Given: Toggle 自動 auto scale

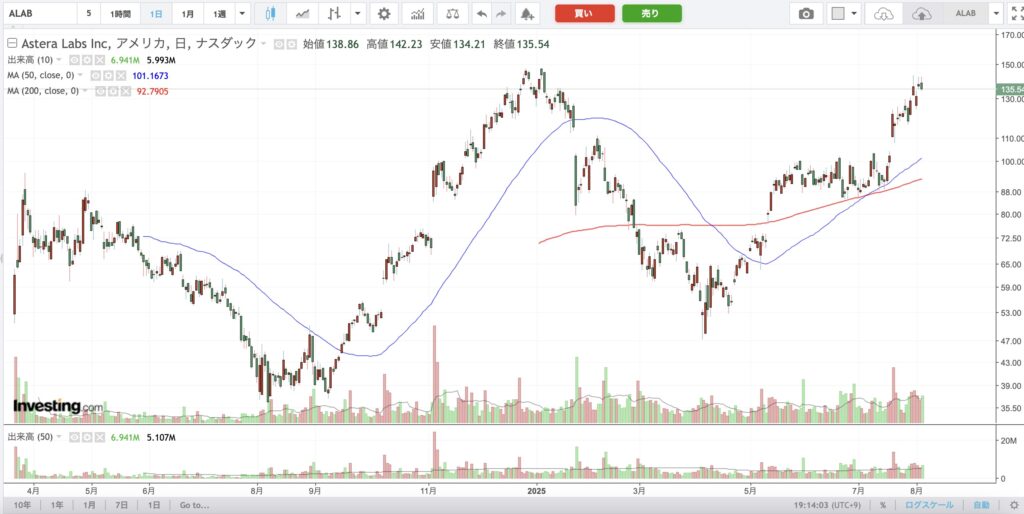Looking at the screenshot, I should pos(981,505).
